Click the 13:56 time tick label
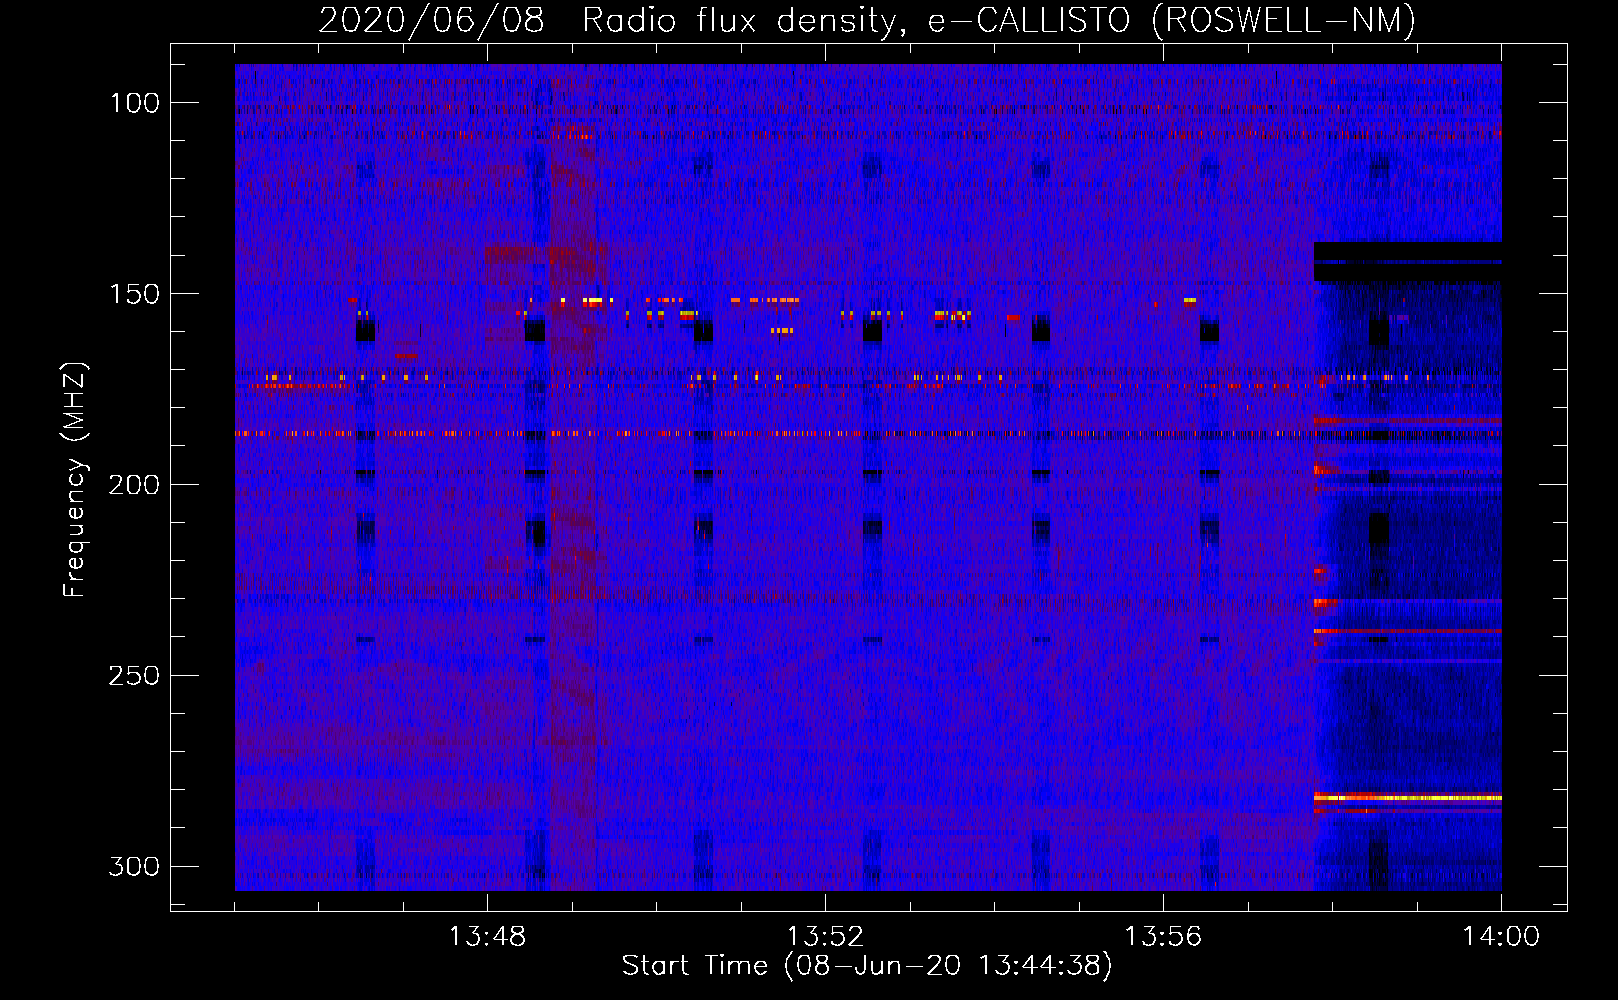Image resolution: width=1618 pixels, height=1000 pixels. 1163,937
